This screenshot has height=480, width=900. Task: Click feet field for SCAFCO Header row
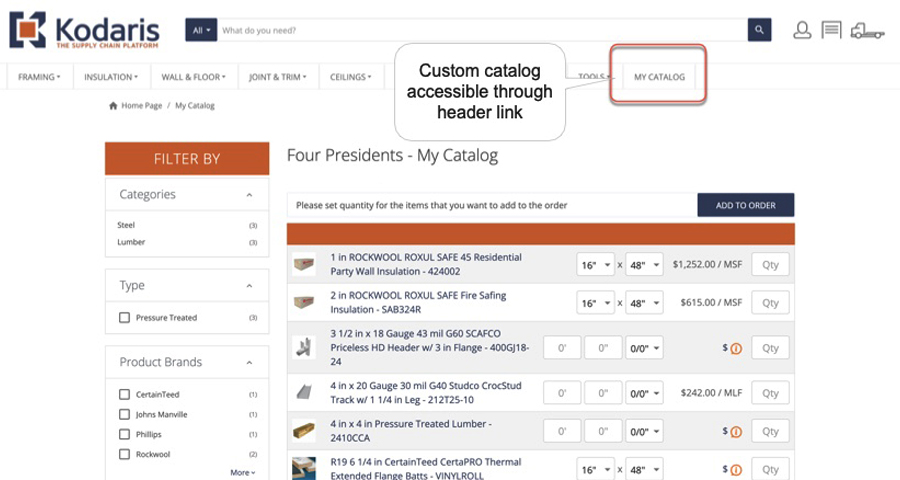click(562, 348)
